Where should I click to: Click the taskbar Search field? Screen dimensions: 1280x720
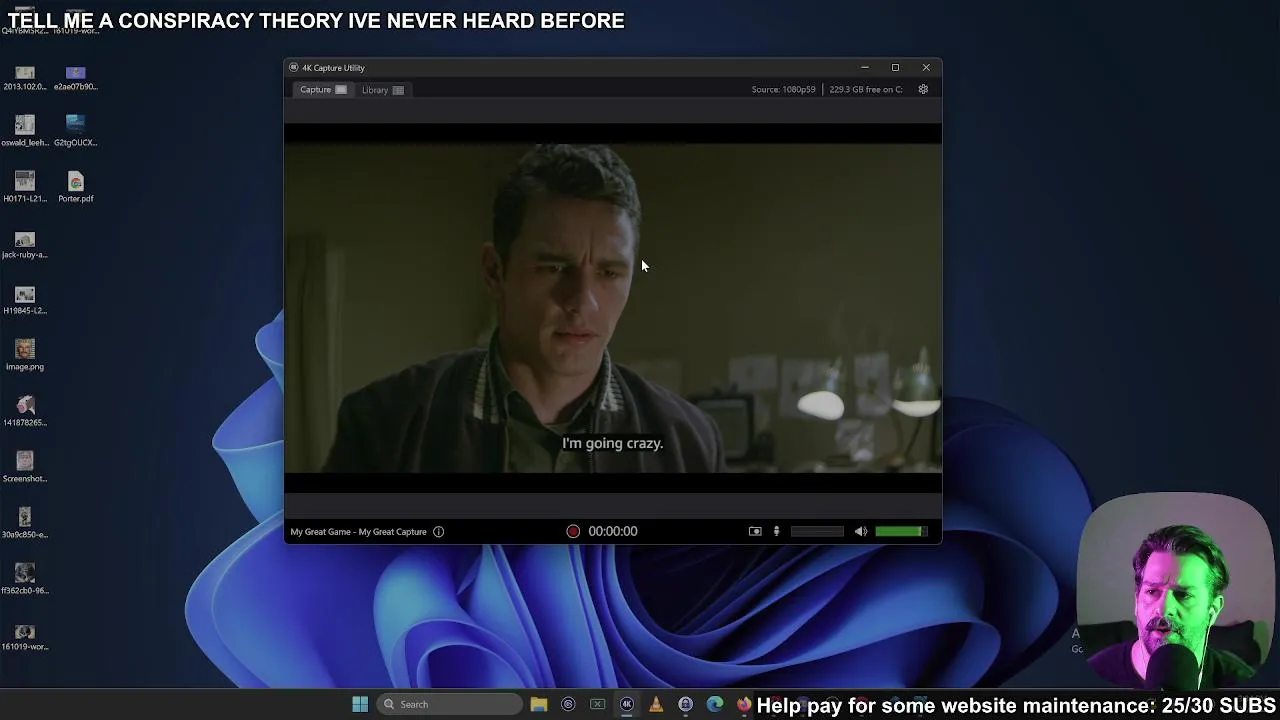(x=450, y=704)
